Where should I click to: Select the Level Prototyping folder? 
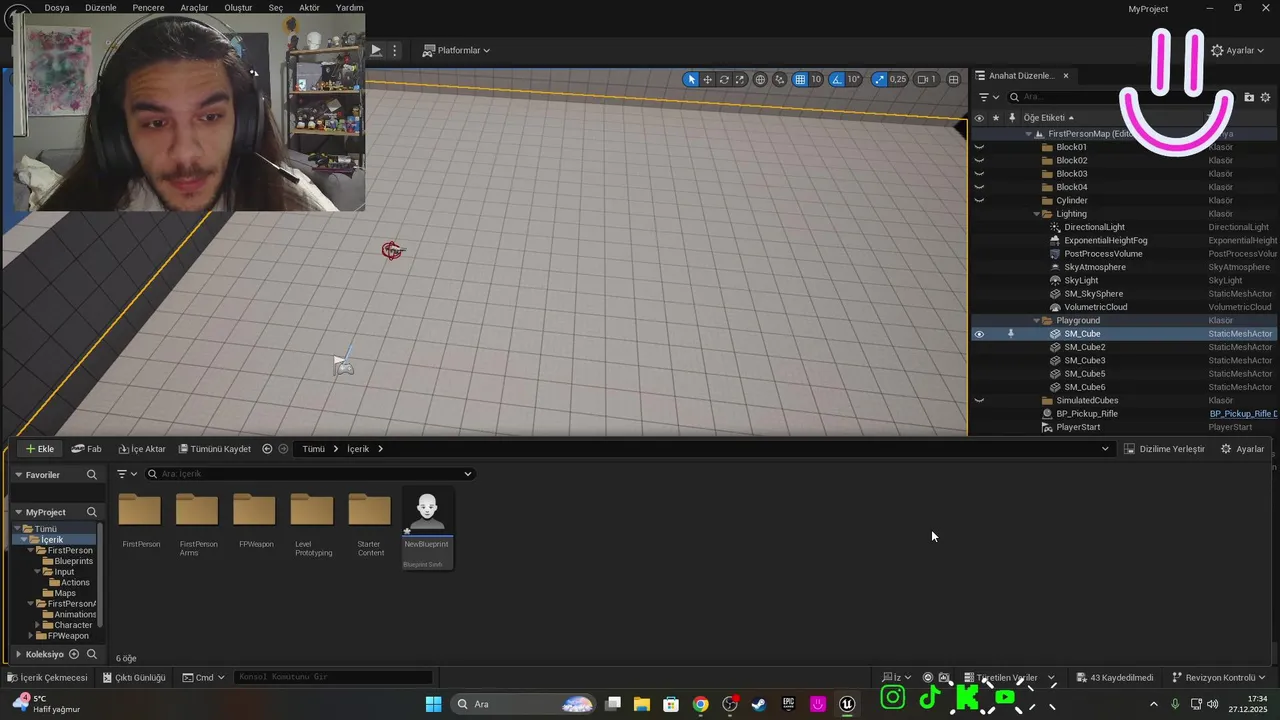313,524
